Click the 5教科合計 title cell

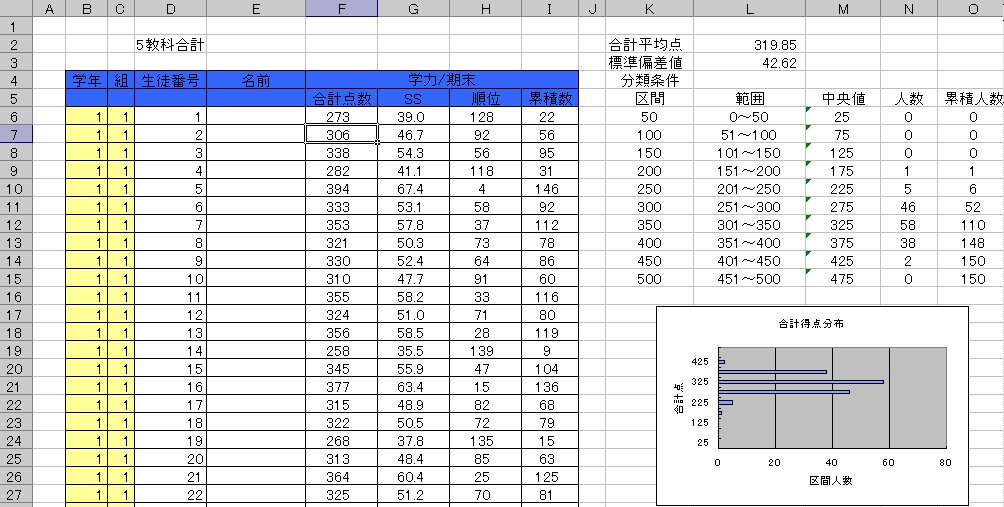(x=170, y=45)
